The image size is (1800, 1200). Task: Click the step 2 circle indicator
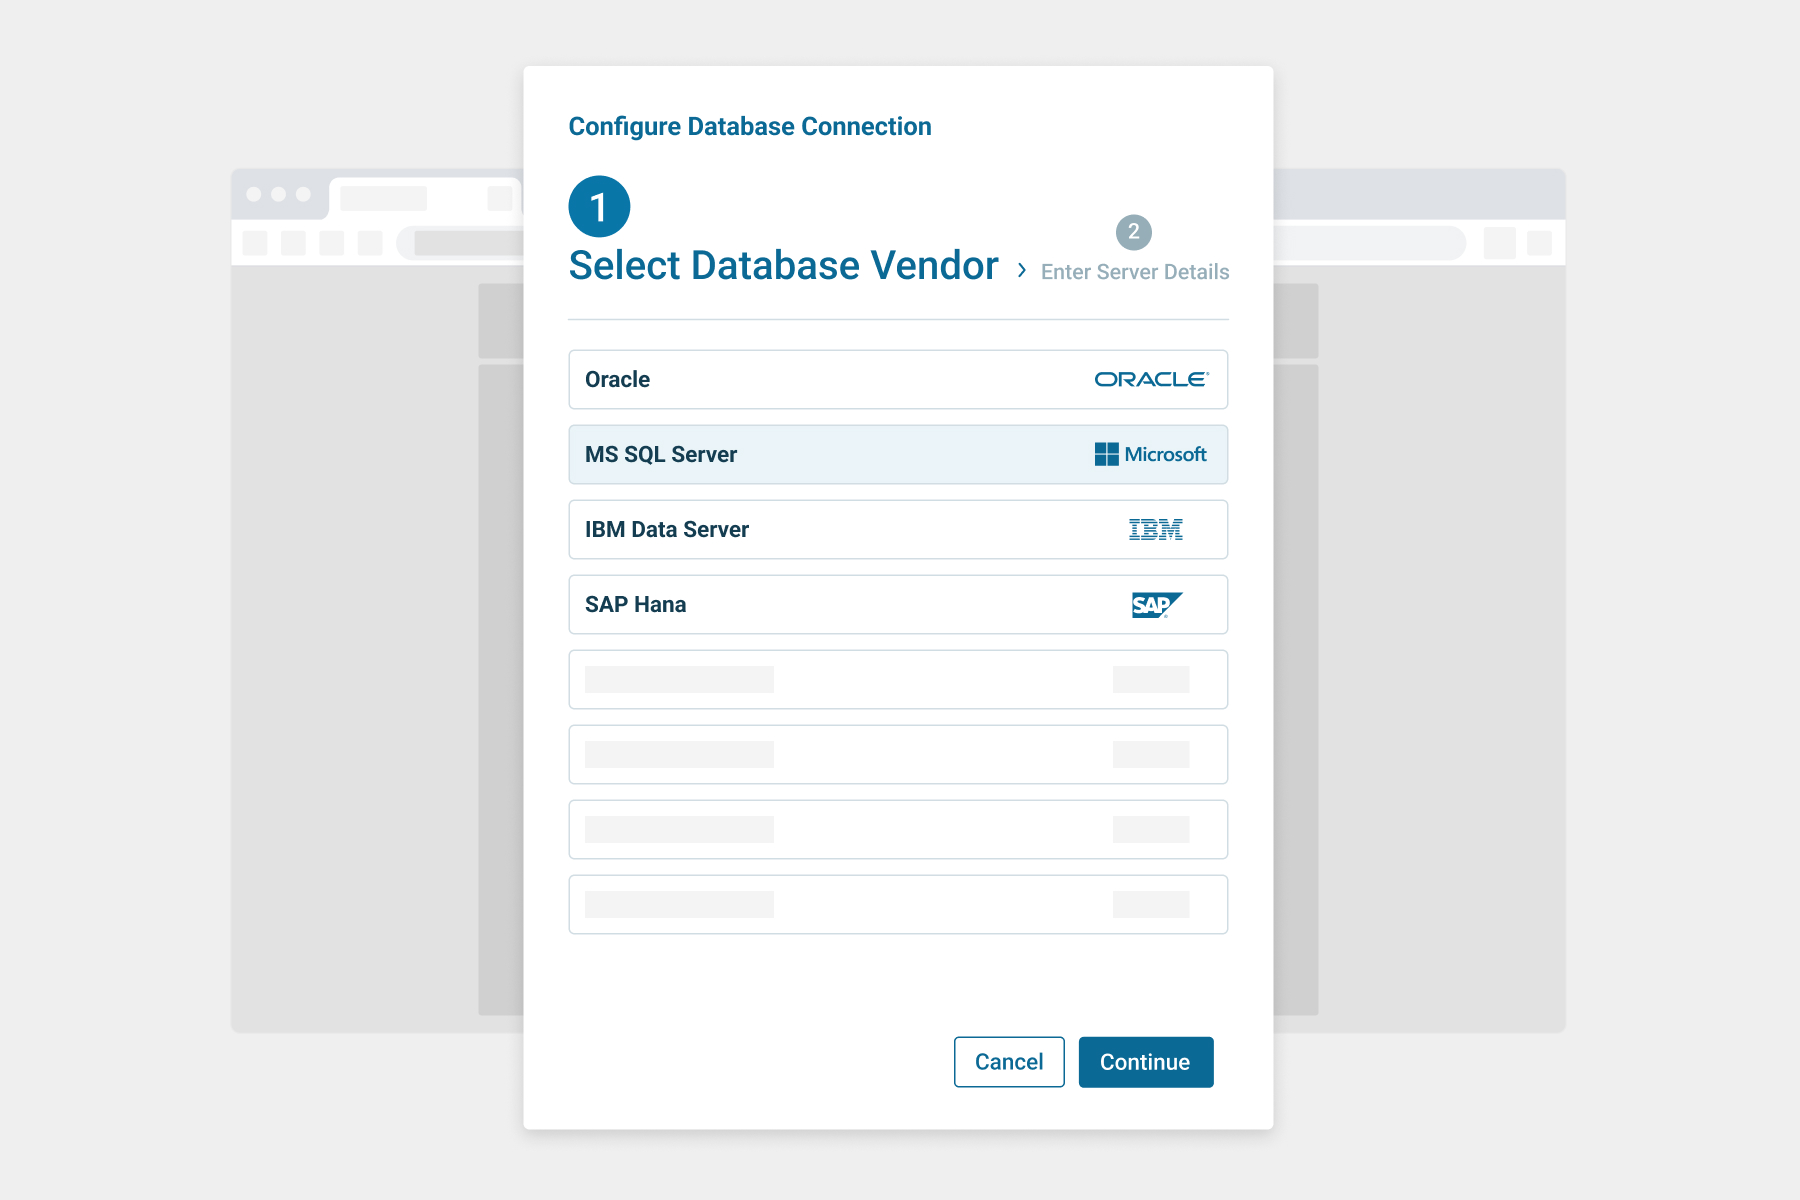click(x=1134, y=232)
